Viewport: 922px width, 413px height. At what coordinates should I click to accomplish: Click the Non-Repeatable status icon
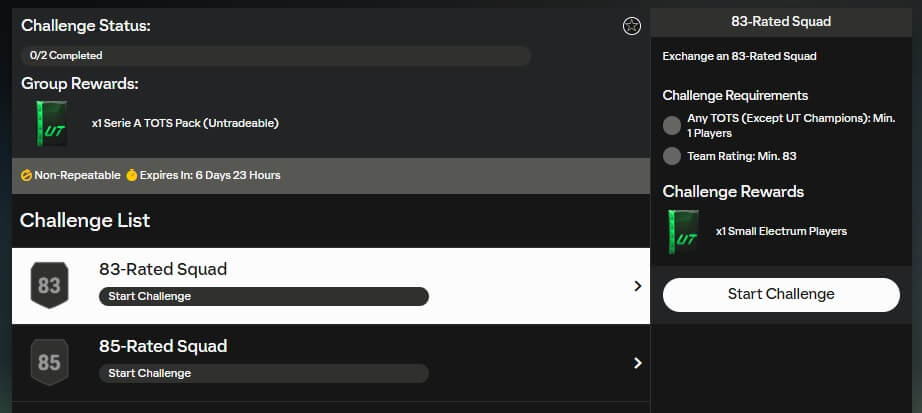pos(27,175)
